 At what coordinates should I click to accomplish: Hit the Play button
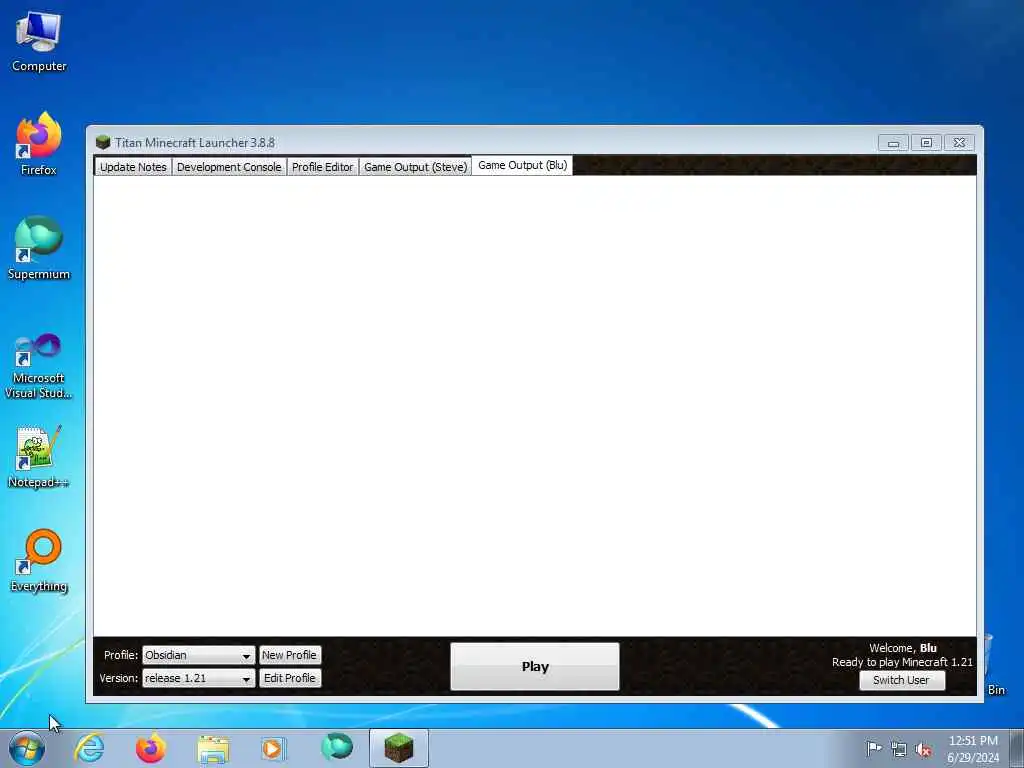coord(535,667)
